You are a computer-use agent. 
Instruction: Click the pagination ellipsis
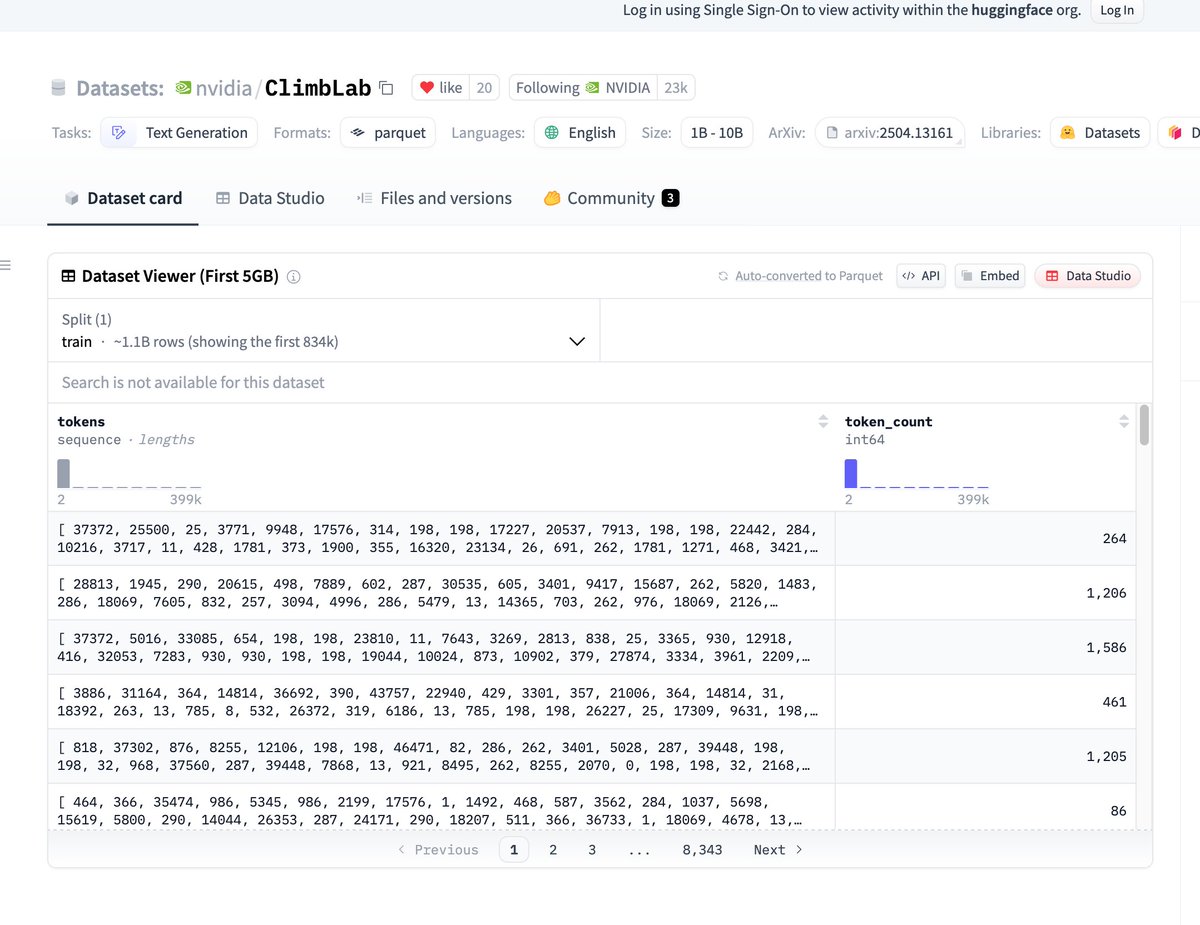point(640,850)
